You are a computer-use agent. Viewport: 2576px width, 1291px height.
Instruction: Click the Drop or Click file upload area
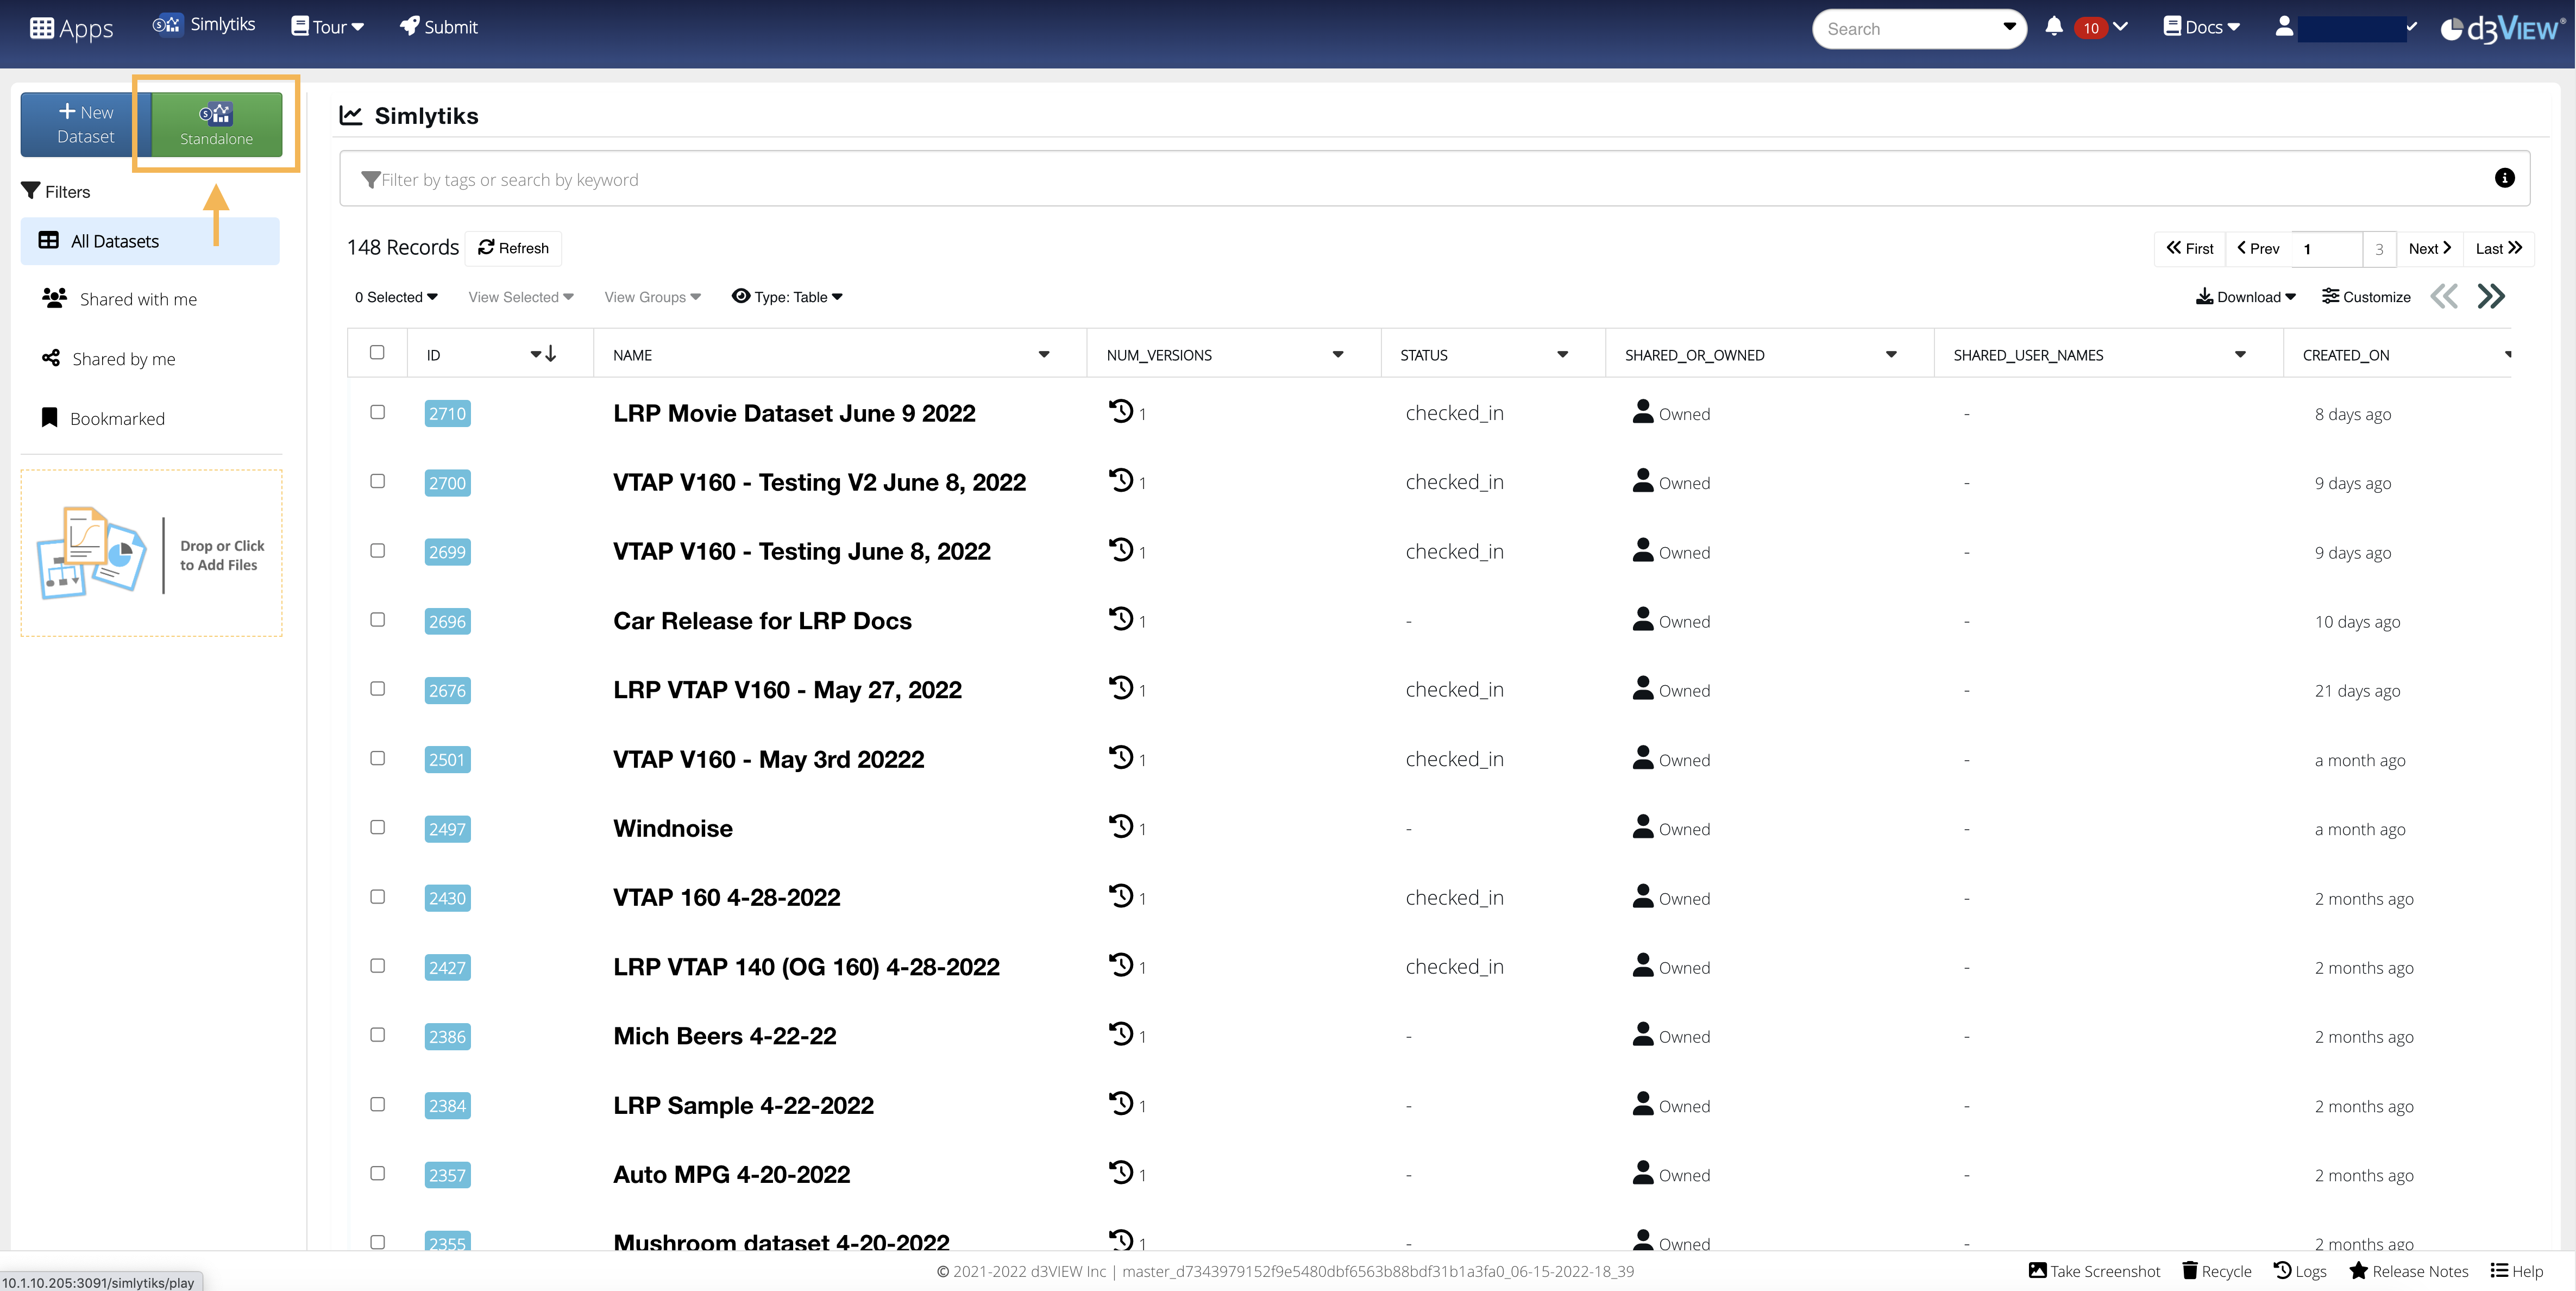[152, 553]
